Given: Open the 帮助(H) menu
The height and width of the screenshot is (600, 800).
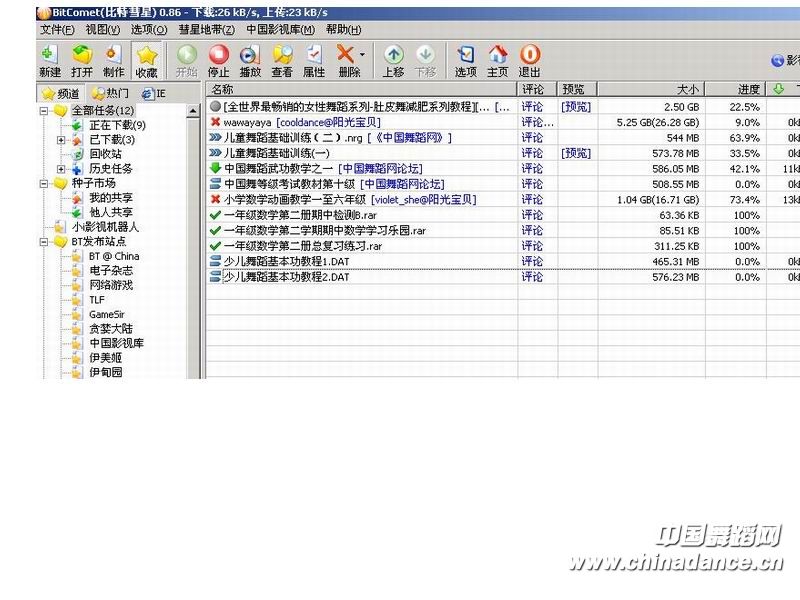Looking at the screenshot, I should tap(343, 29).
